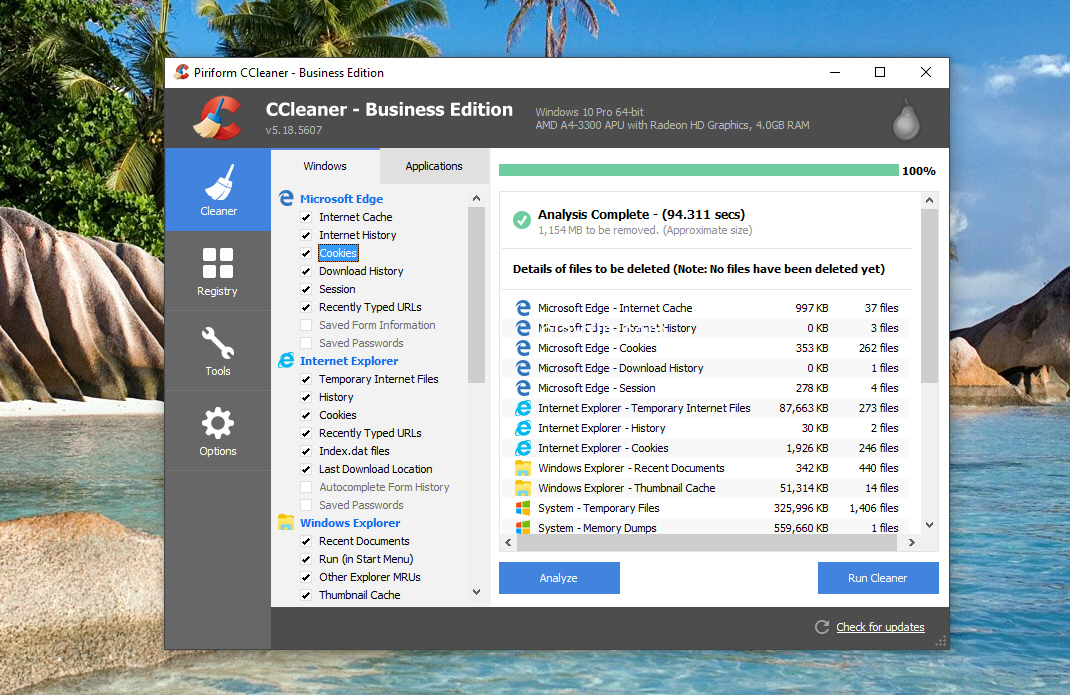Switch to the Applications tab

point(434,166)
